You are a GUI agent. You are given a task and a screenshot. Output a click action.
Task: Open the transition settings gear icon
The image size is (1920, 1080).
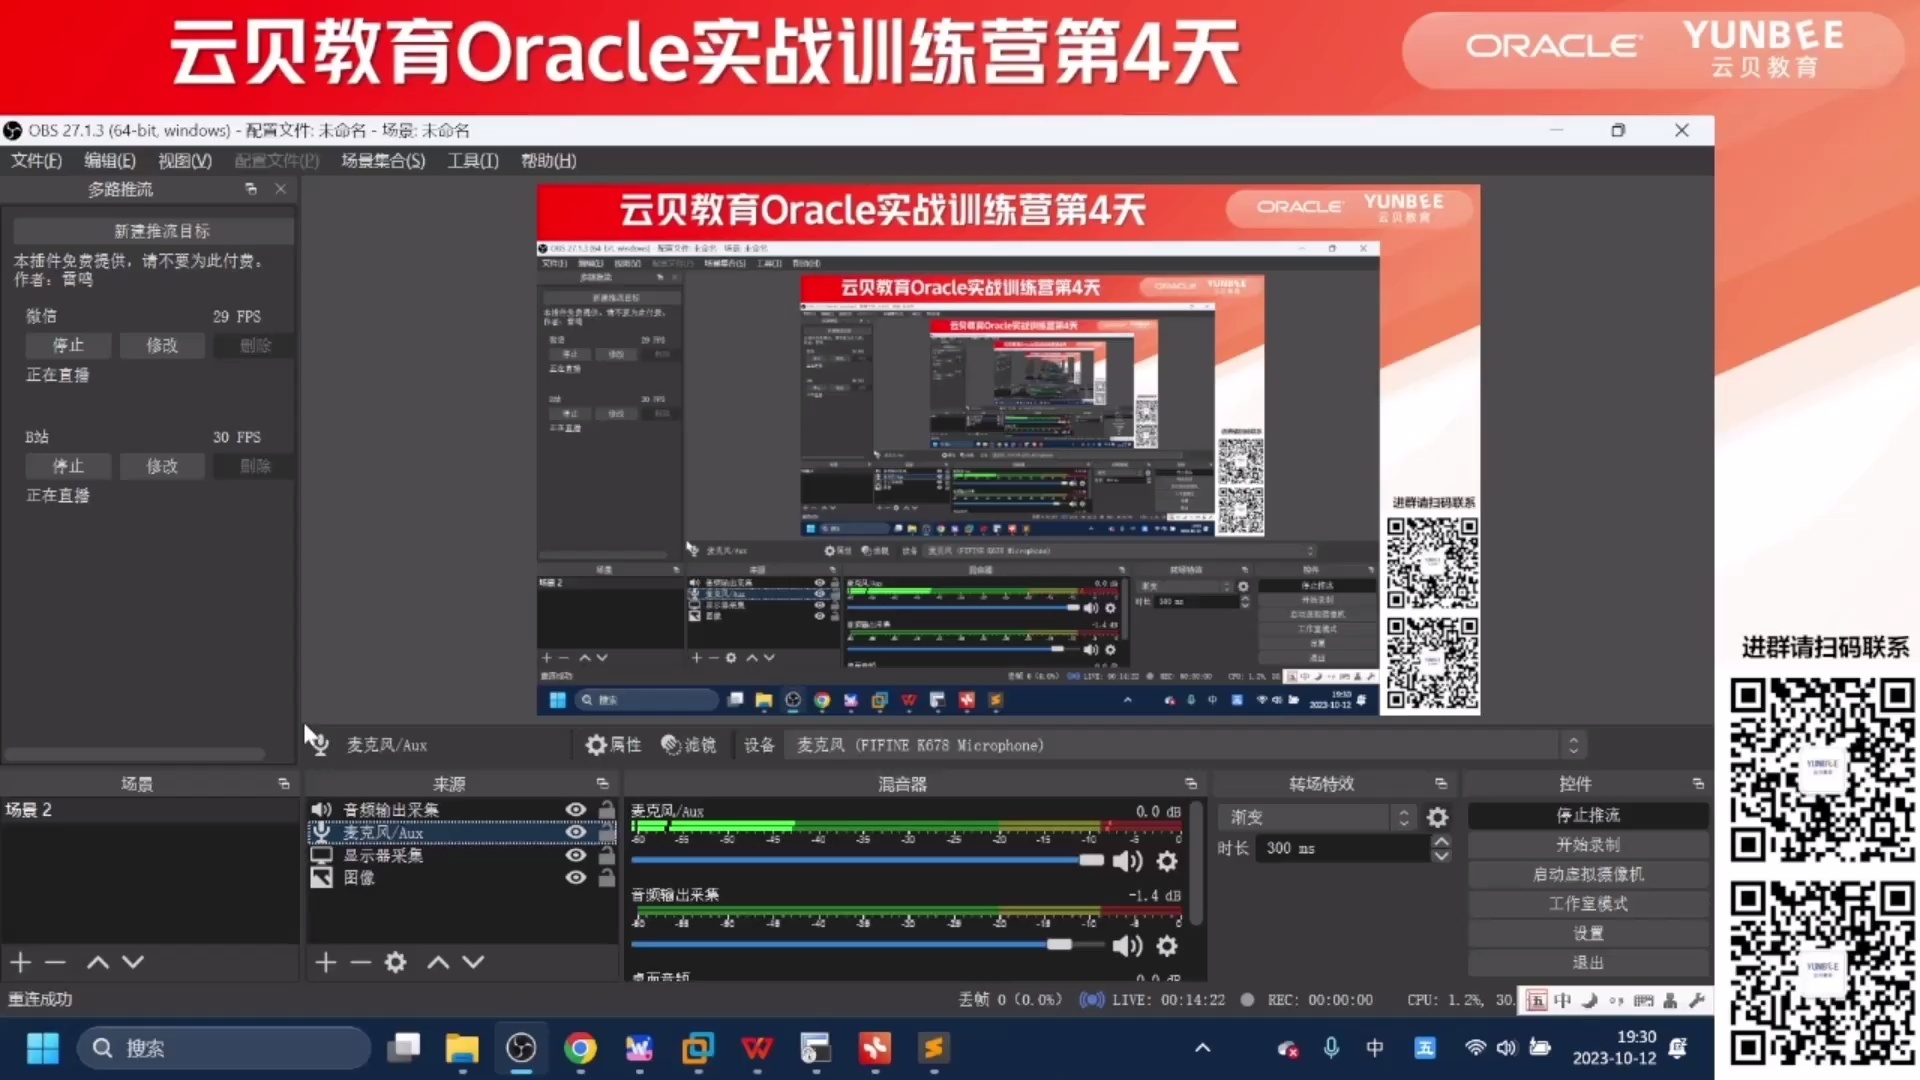(1437, 817)
